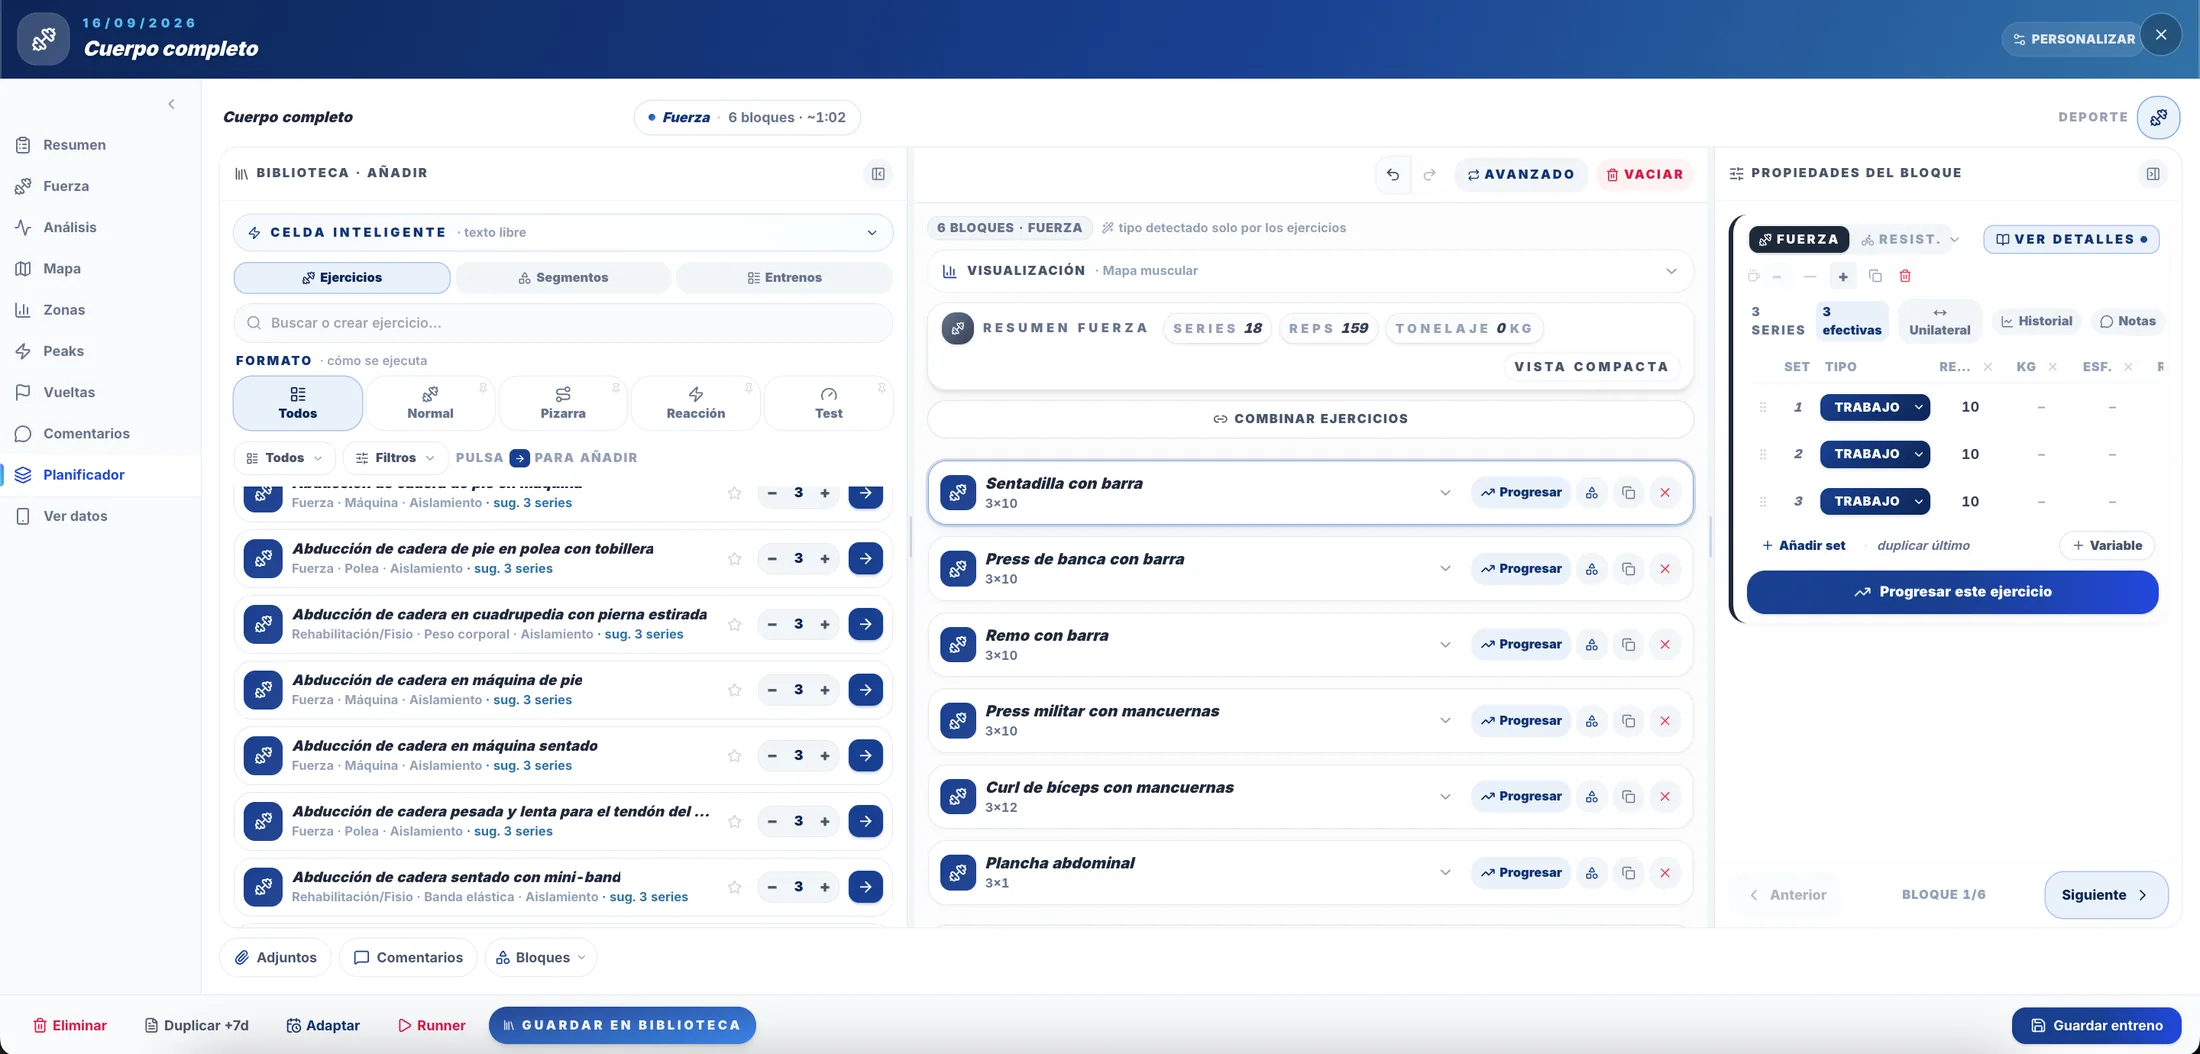Expand Press militar con mancuernas chevron
The image size is (2200, 1054).
[x=1444, y=721]
